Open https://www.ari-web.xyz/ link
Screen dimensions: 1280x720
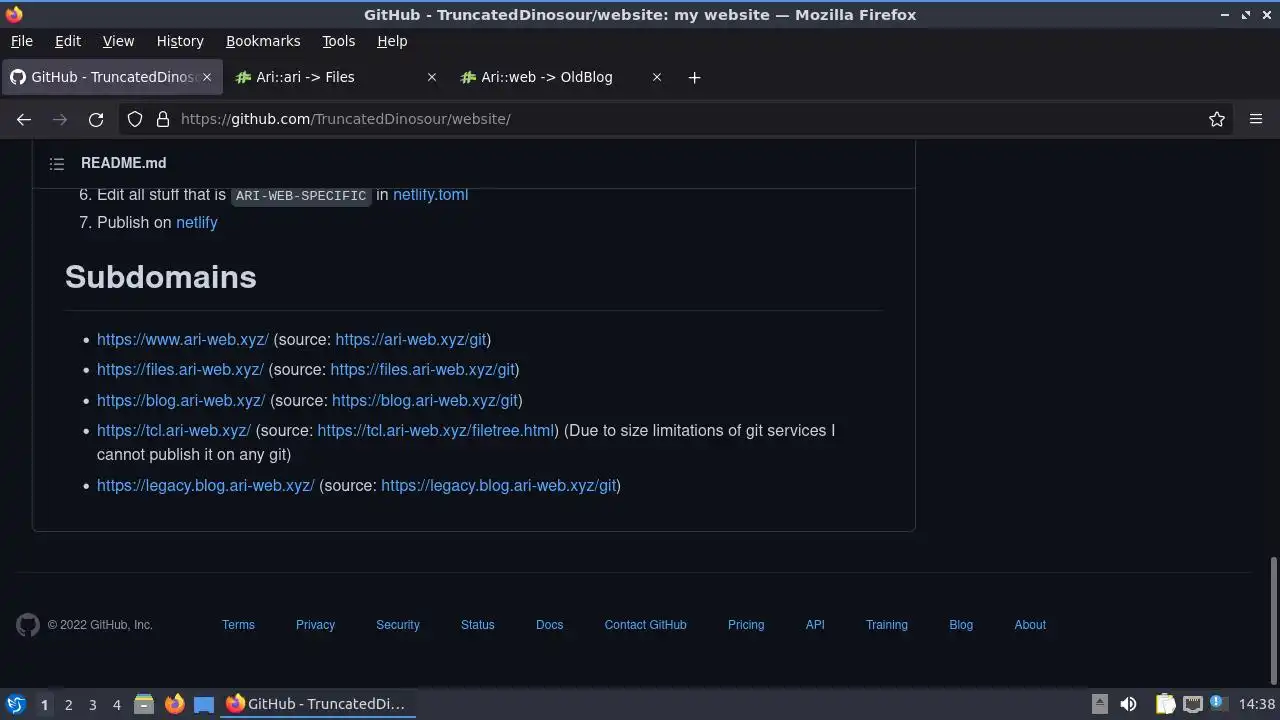183,339
